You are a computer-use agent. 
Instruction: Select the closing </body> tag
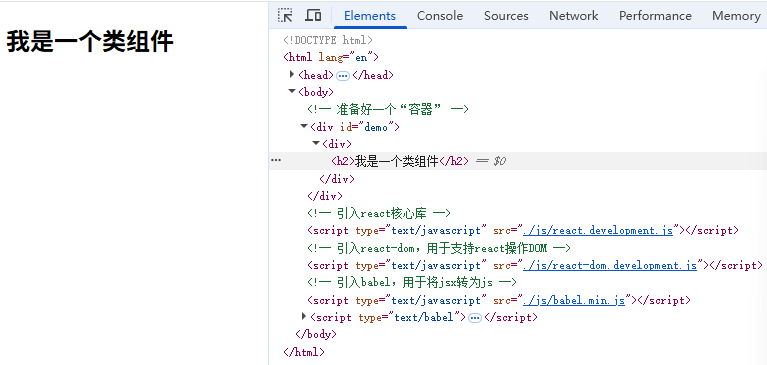(x=316, y=335)
